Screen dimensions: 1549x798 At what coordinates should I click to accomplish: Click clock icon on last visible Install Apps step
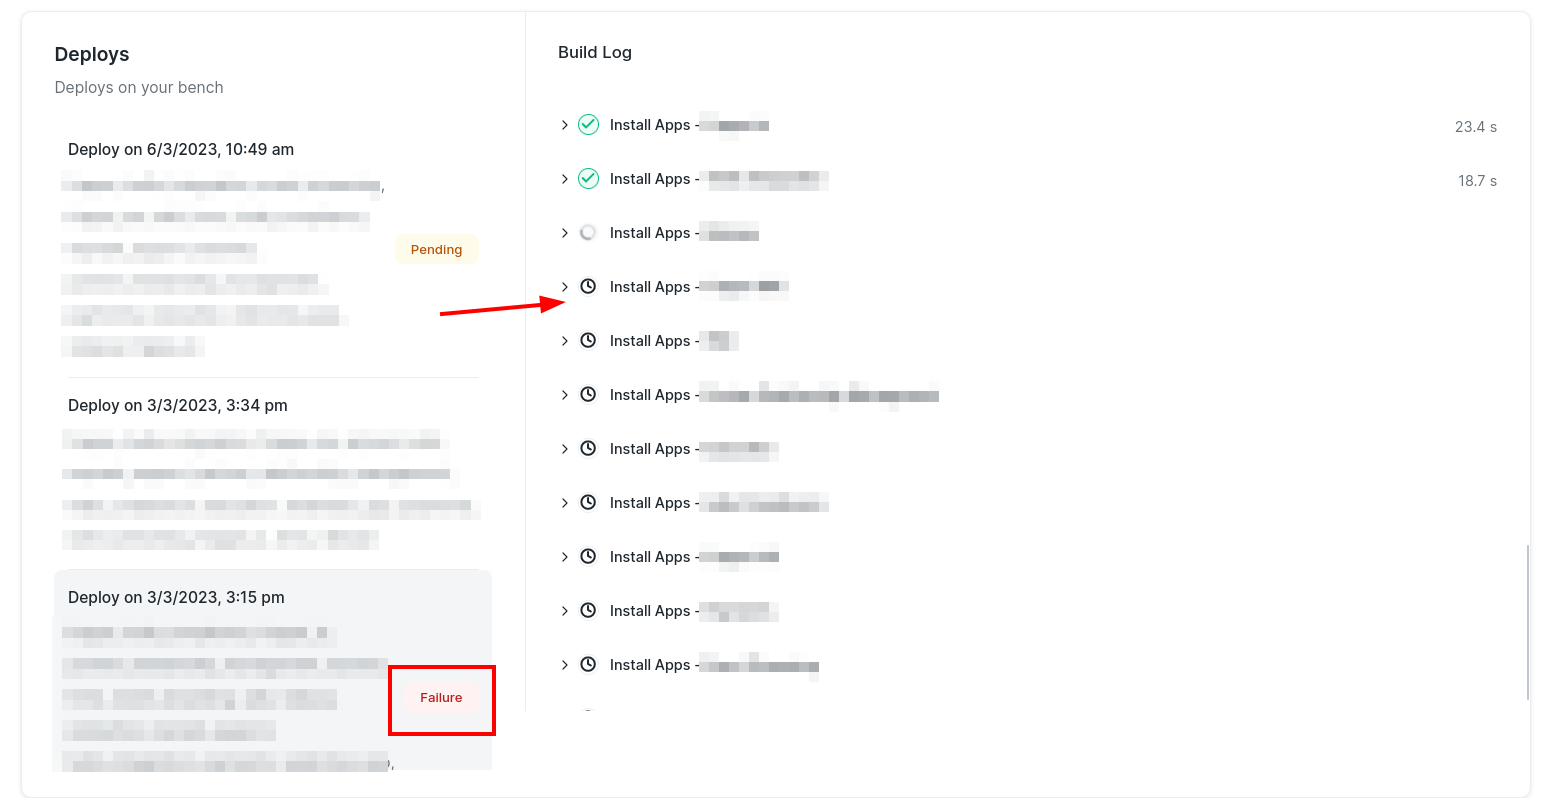tap(588, 664)
